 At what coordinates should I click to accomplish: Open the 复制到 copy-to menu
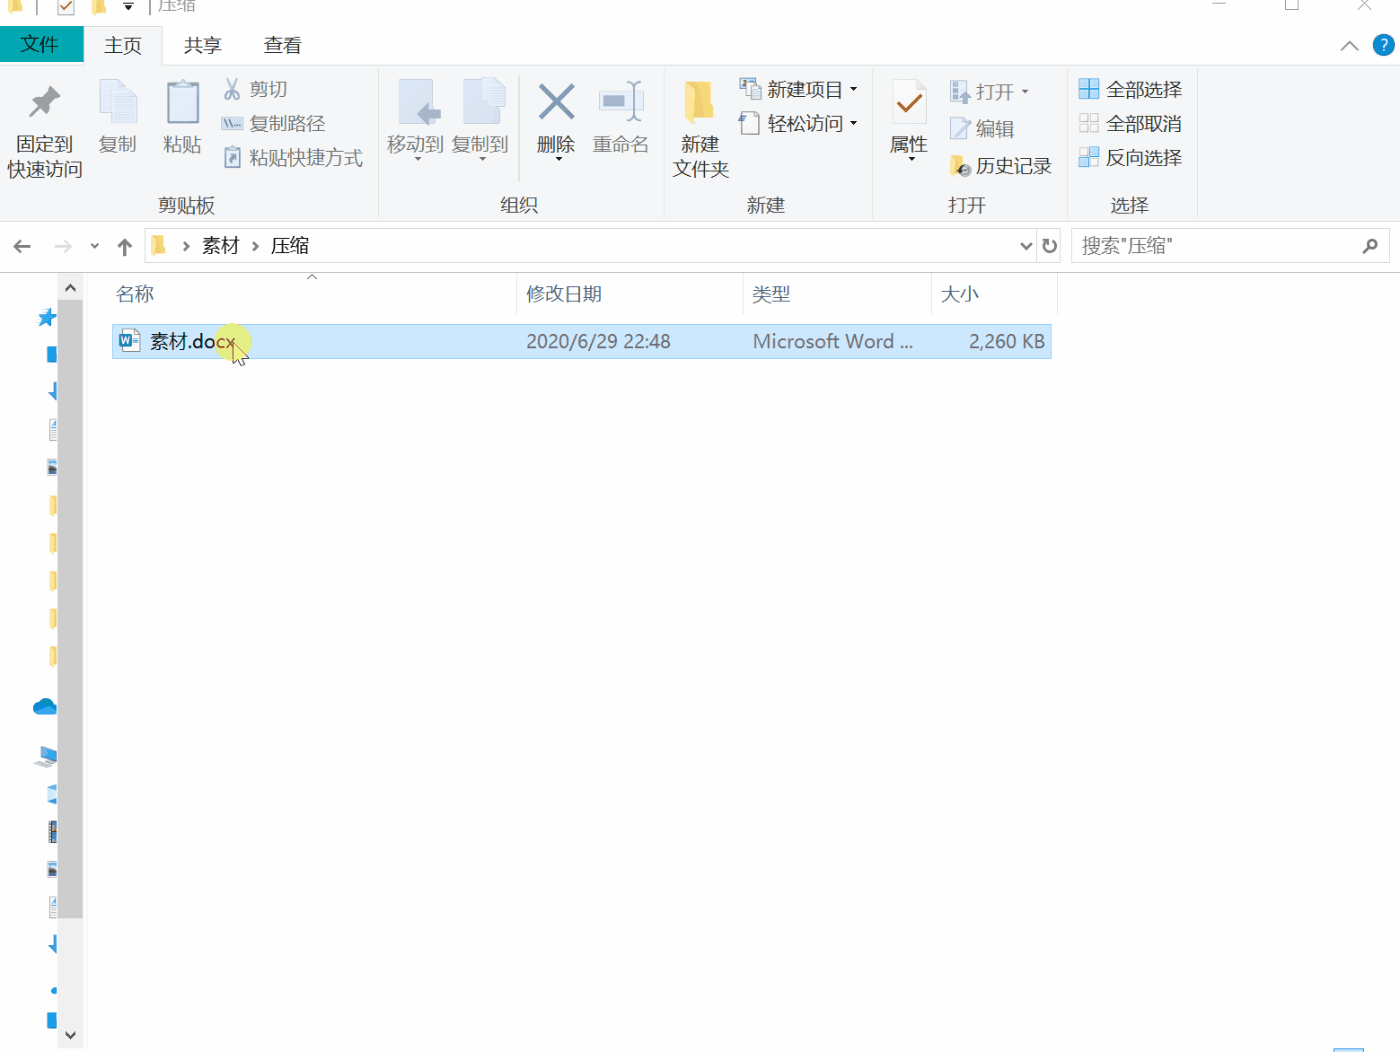tap(481, 120)
